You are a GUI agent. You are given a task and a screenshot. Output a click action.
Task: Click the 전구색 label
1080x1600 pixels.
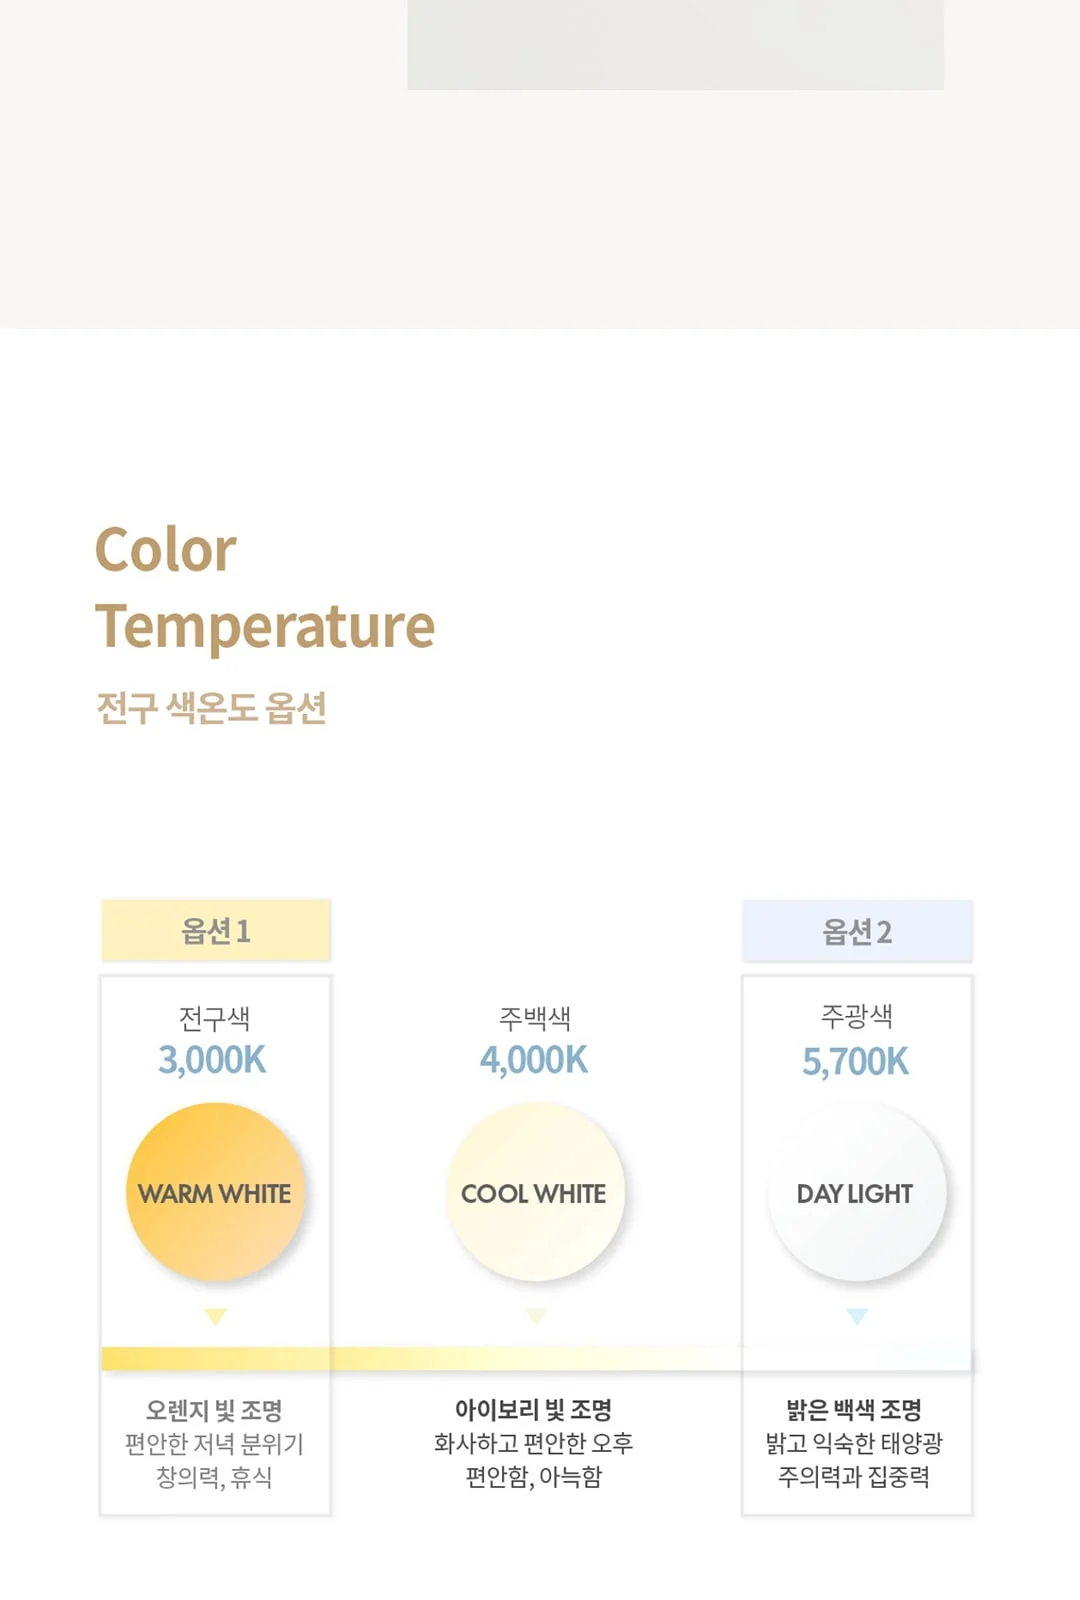click(214, 1018)
